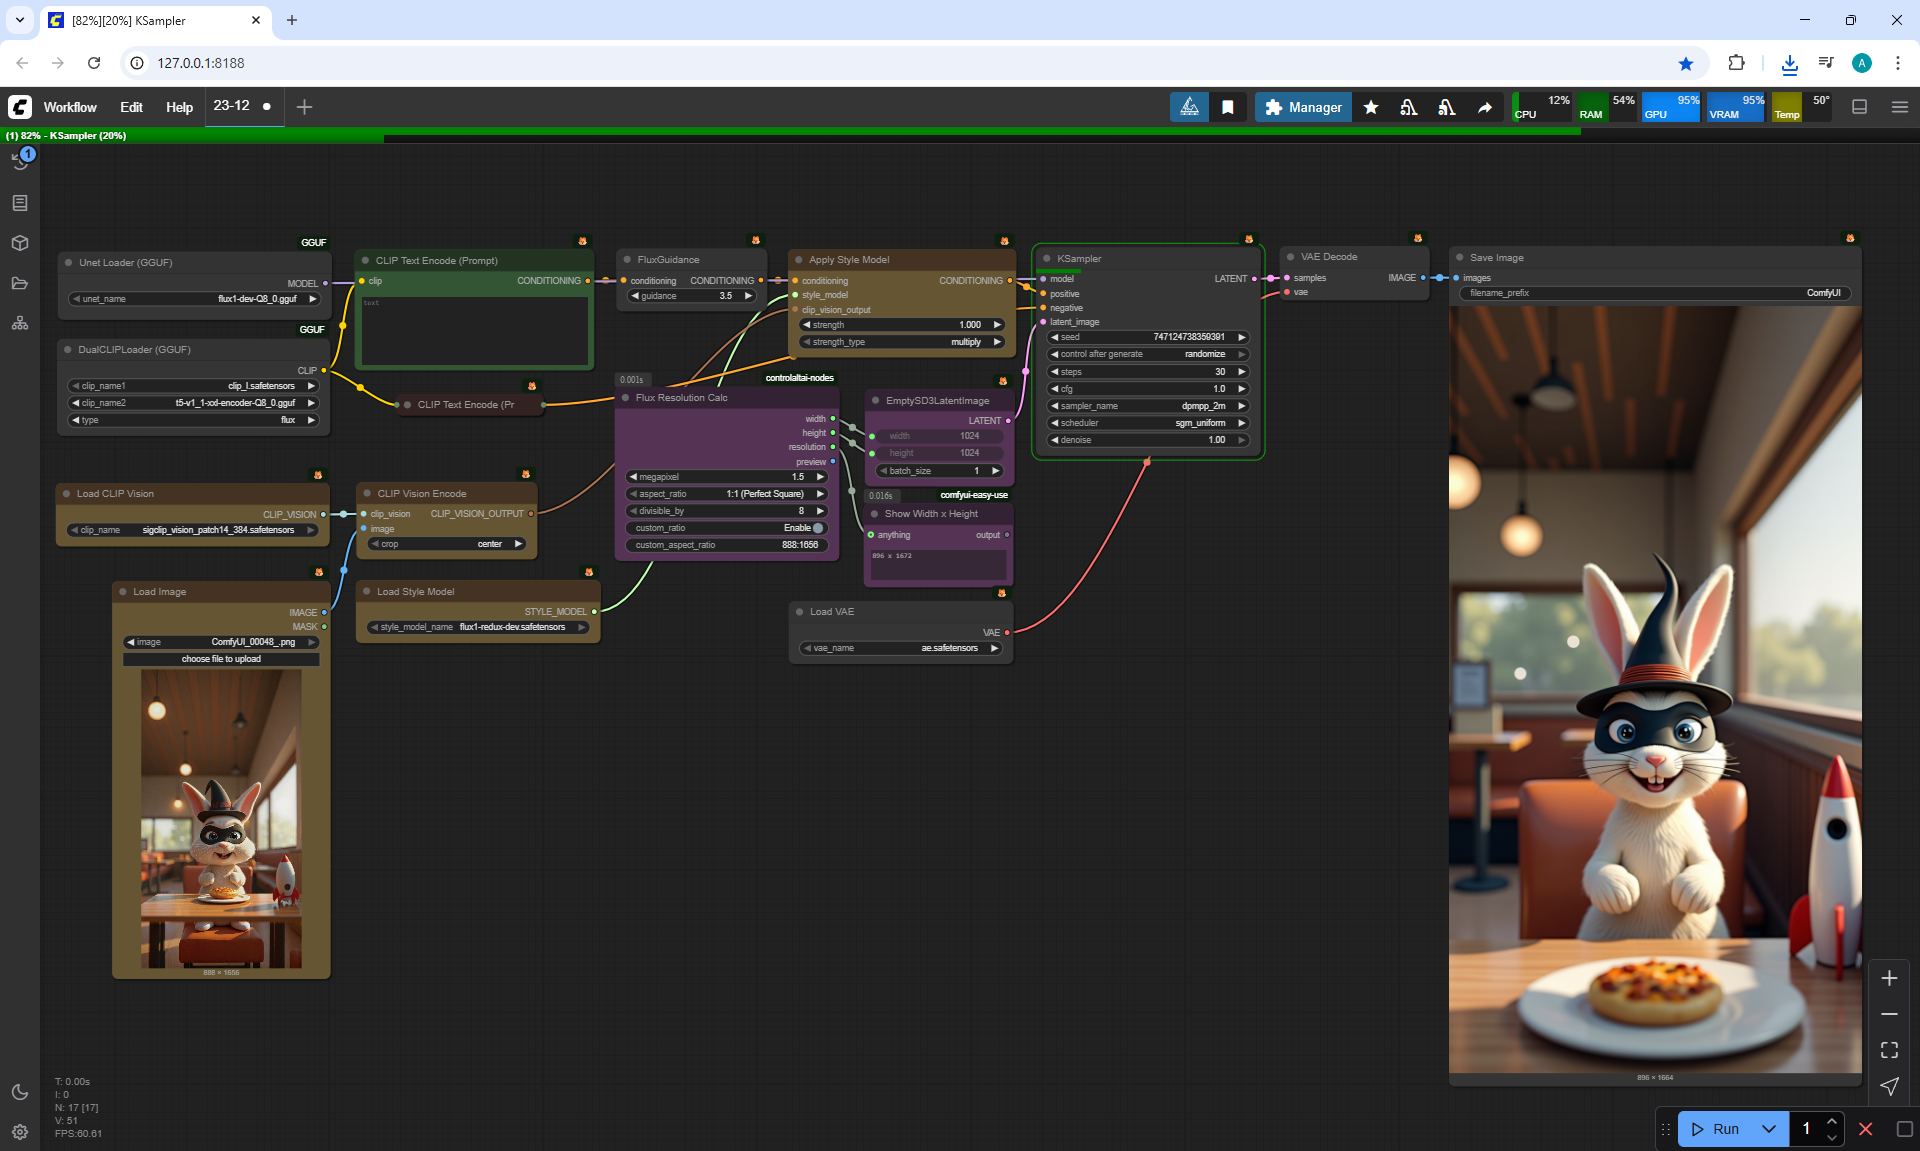This screenshot has width=1920, height=1151.
Task: Open the workflows folder sidebar icon
Action: [x=20, y=283]
